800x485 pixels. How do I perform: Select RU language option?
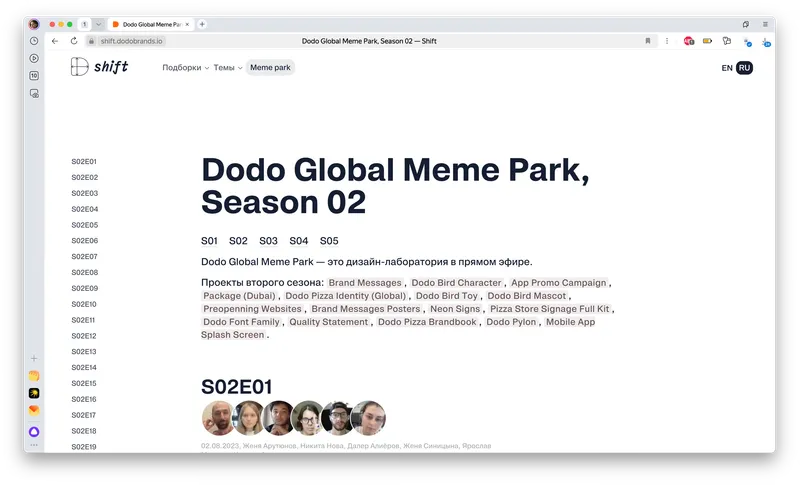tap(744, 68)
